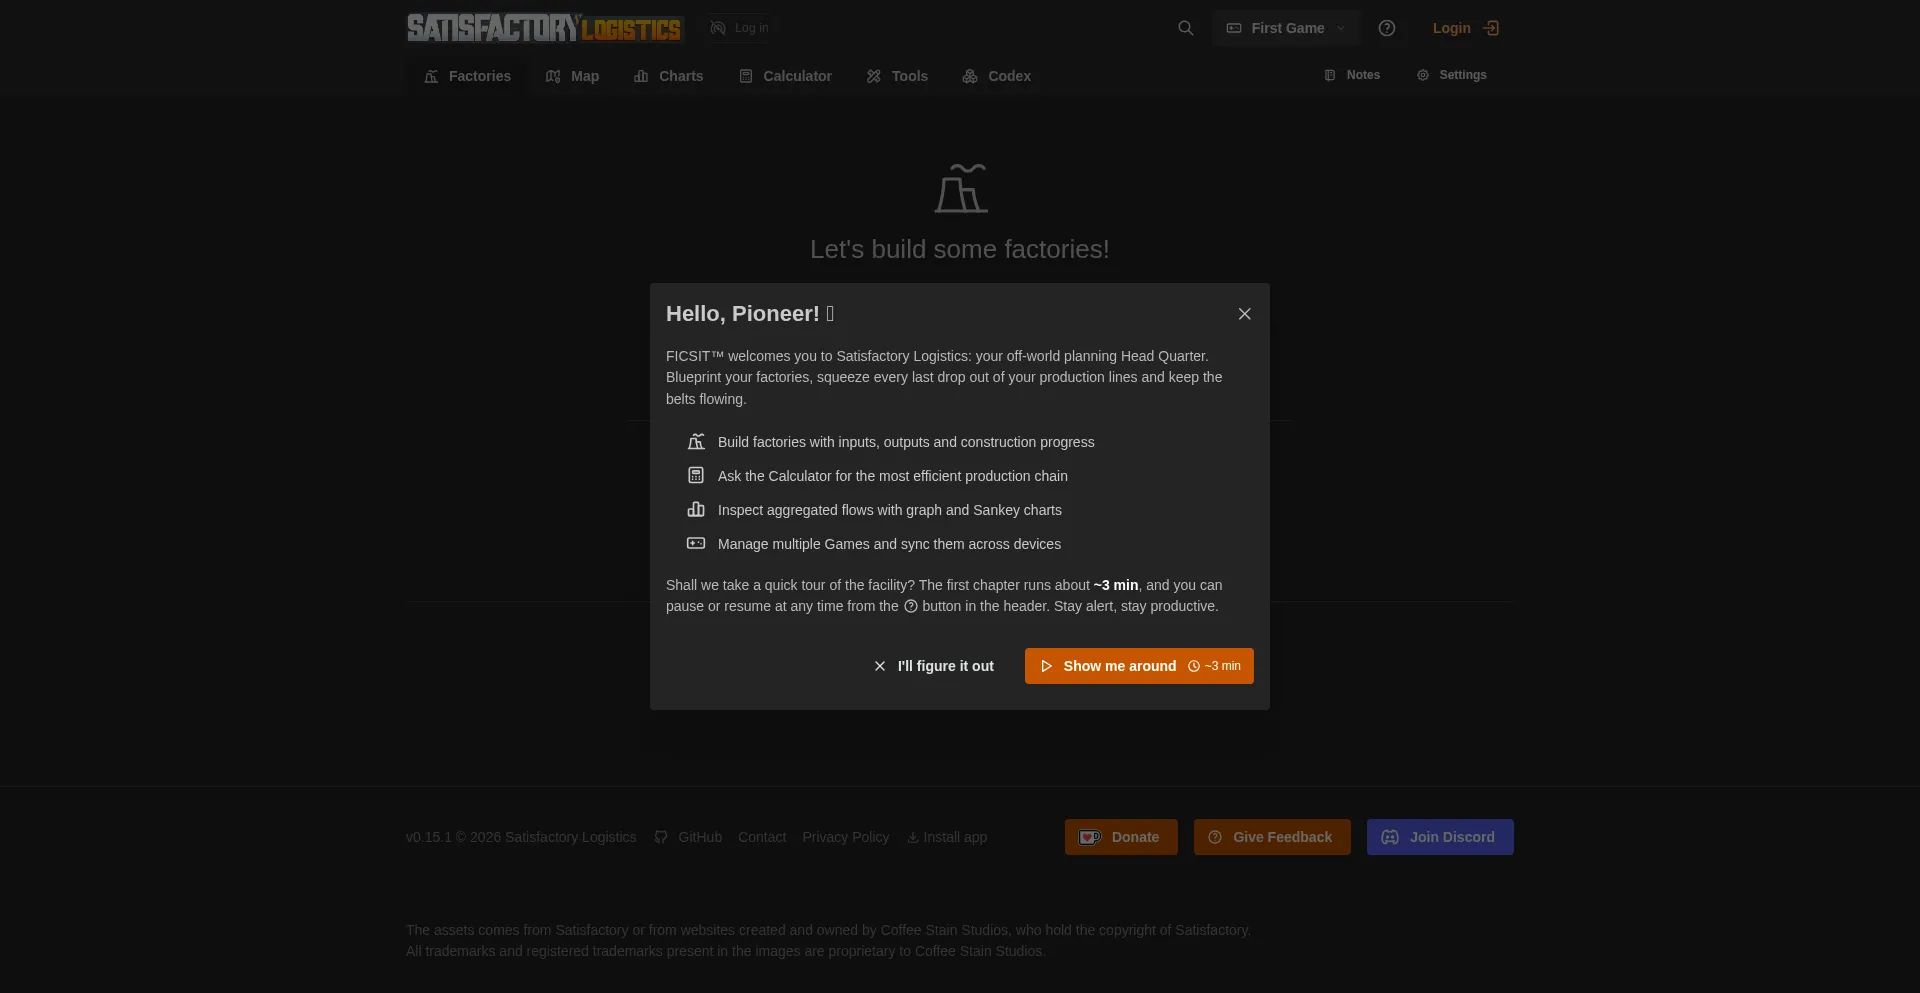Viewport: 1920px width, 993px height.
Task: Open the Contact link in the footer
Action: 762,837
